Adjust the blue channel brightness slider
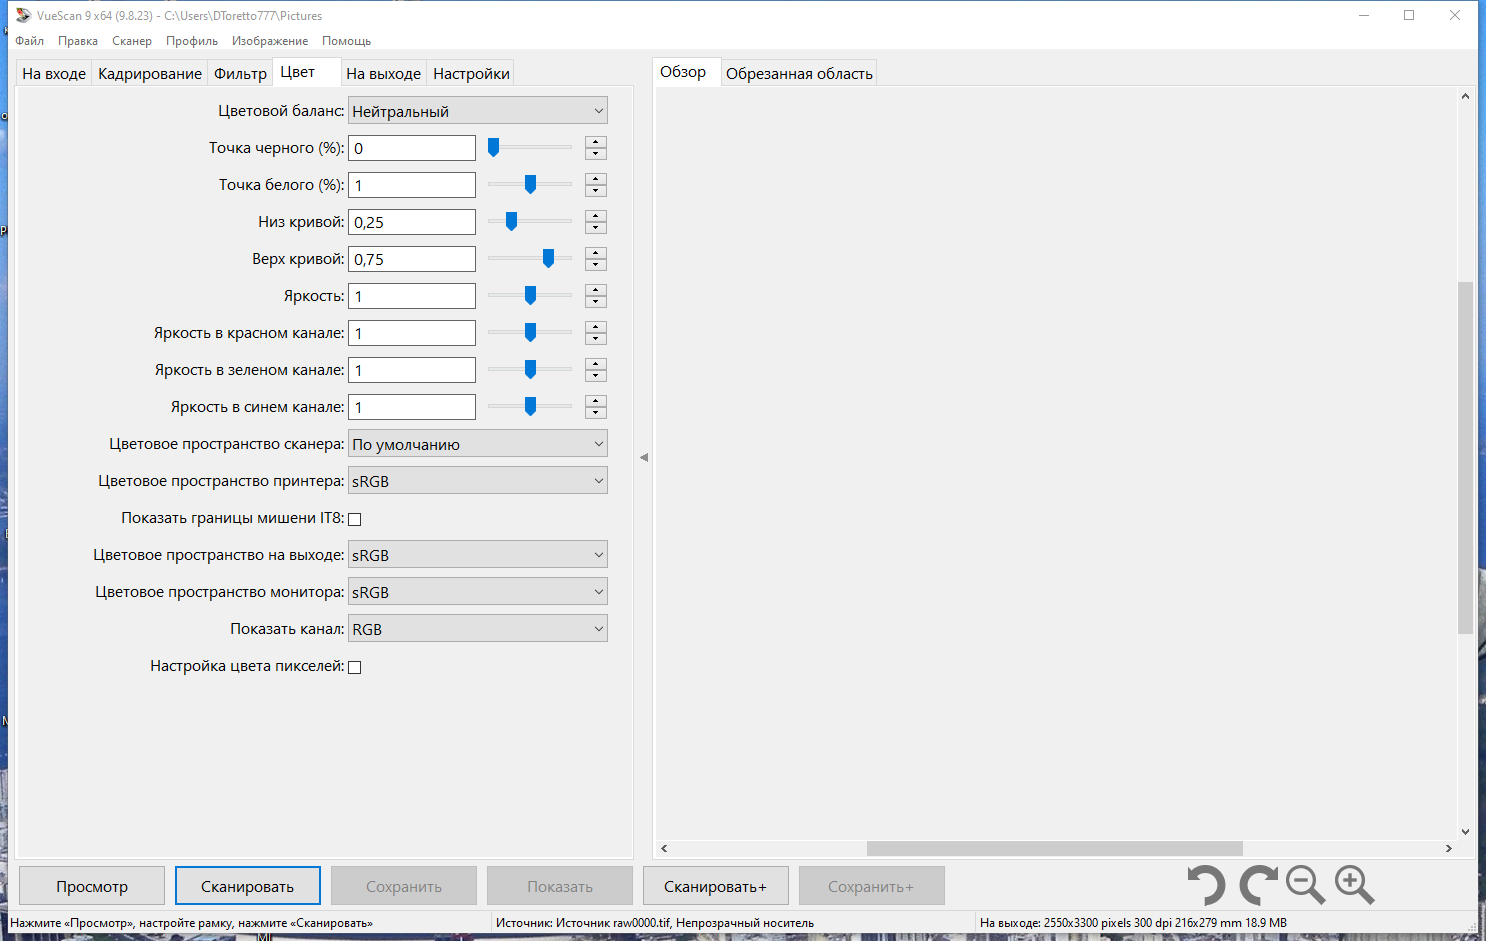 tap(530, 407)
